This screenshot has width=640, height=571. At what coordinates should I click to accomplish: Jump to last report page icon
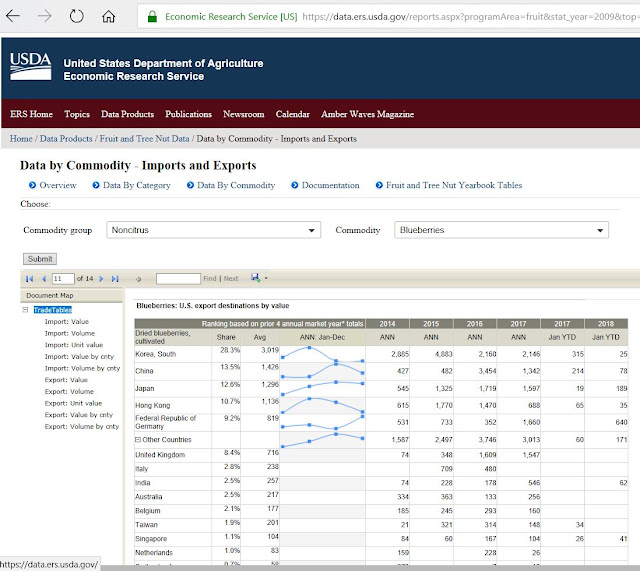115,279
